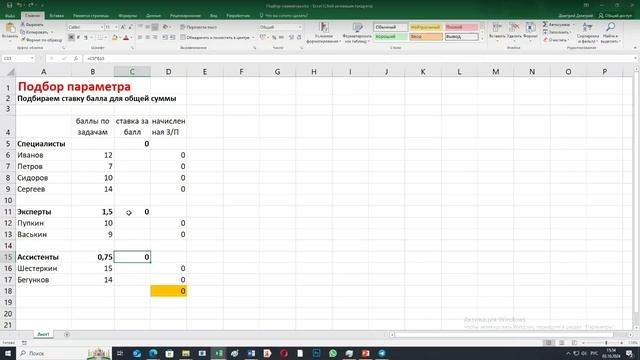Click the percent style icon
The width and height of the screenshot is (640, 360).
pyautogui.click(x=274, y=38)
